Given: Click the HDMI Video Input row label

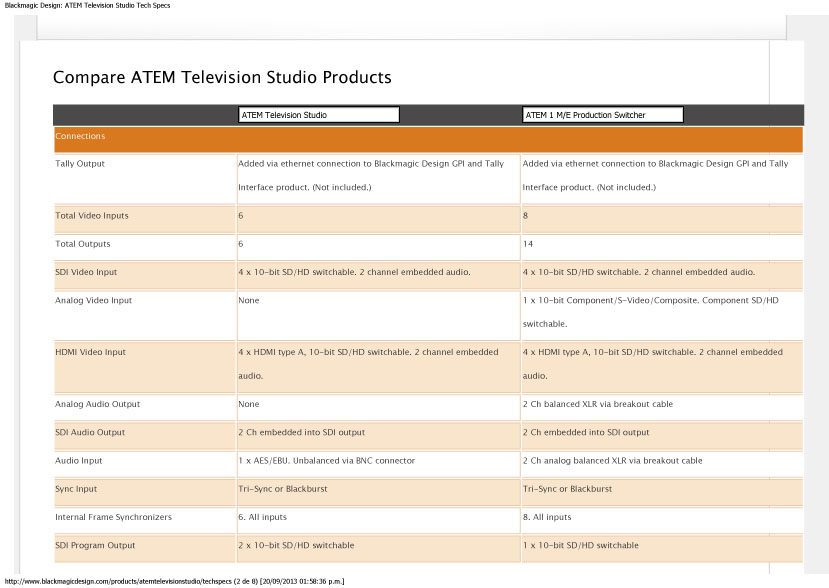Looking at the screenshot, I should coord(90,352).
